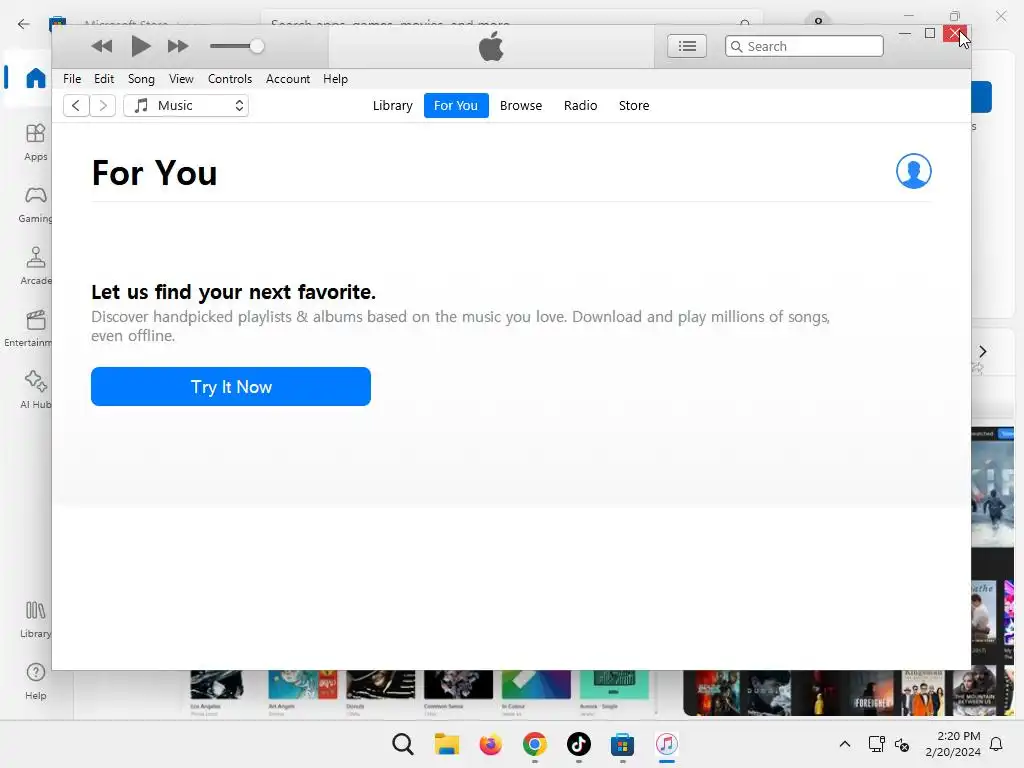
Task: Click the muted volume tray icon
Action: [902, 744]
